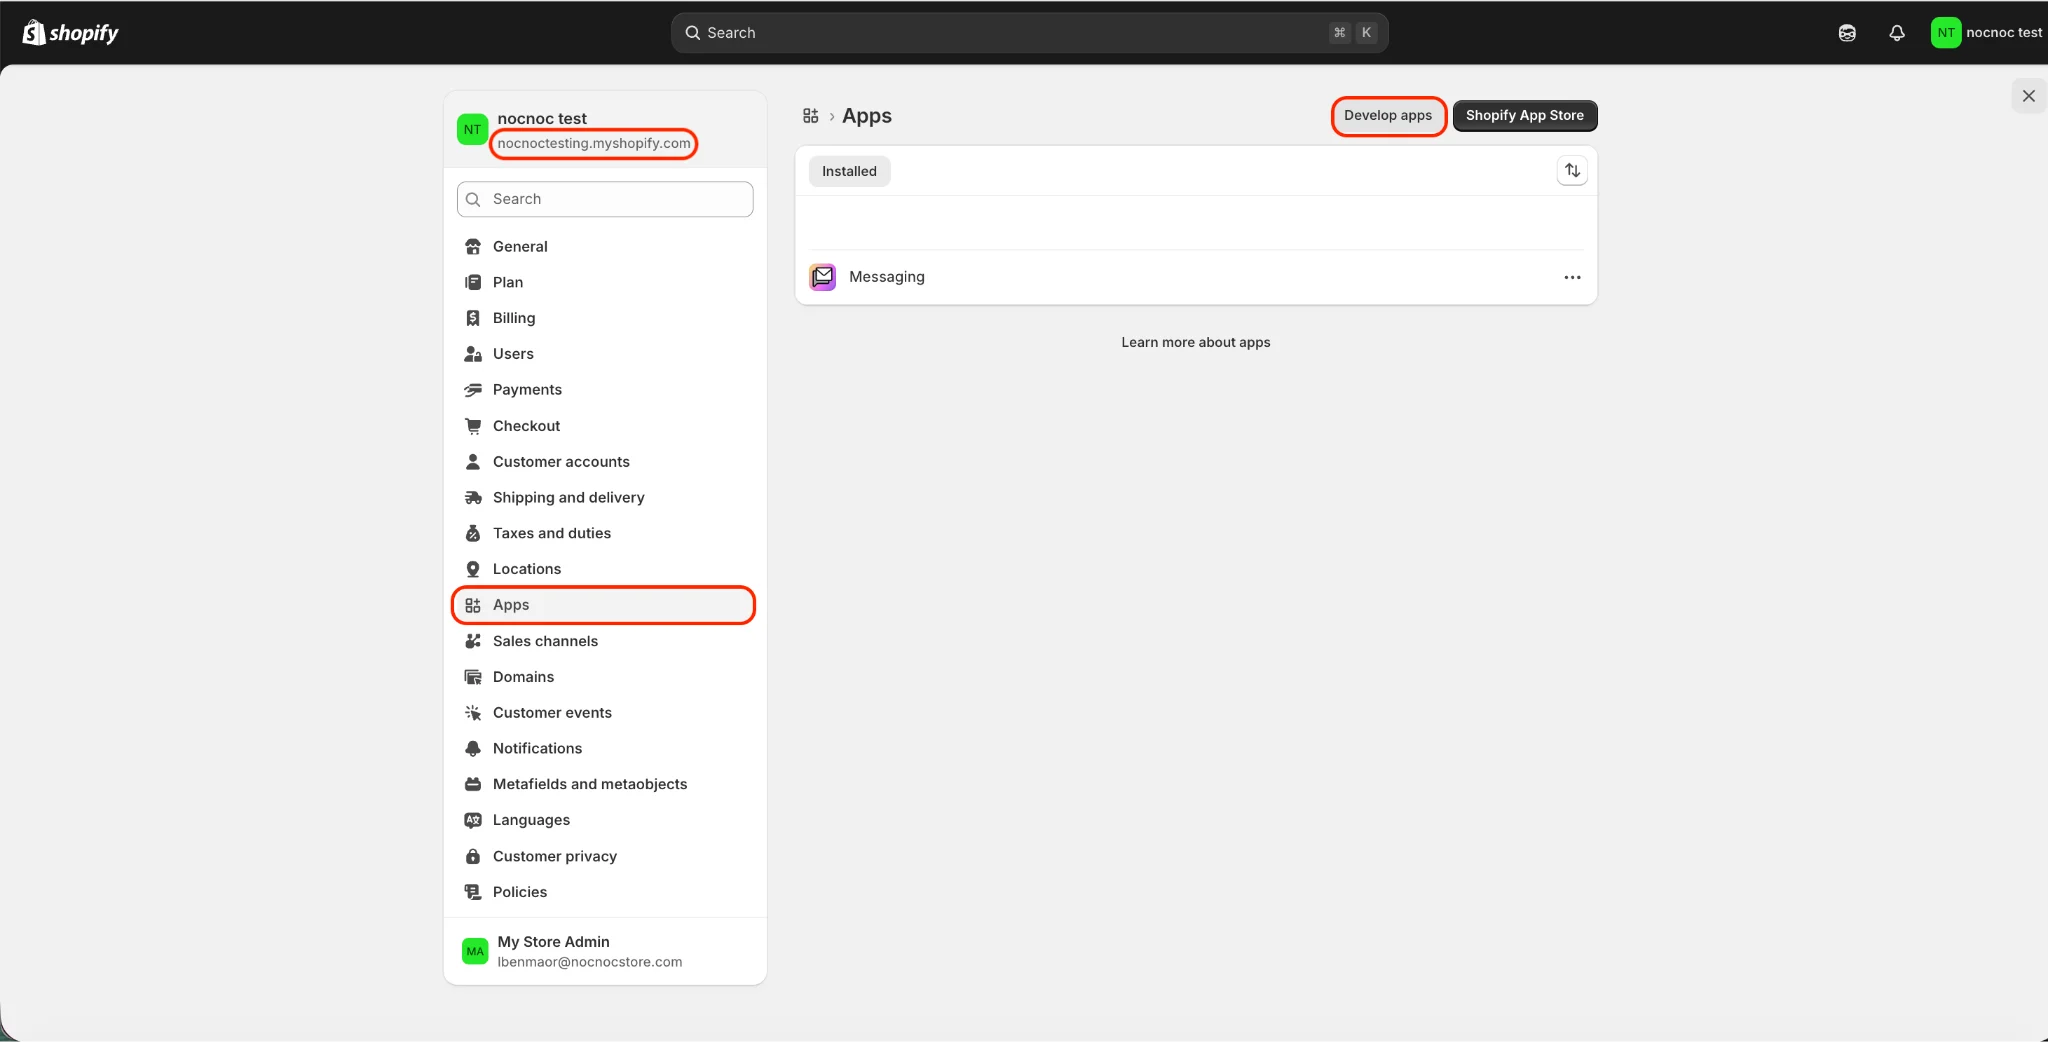Click the Notifications bell icon in sidebar

coord(473,749)
